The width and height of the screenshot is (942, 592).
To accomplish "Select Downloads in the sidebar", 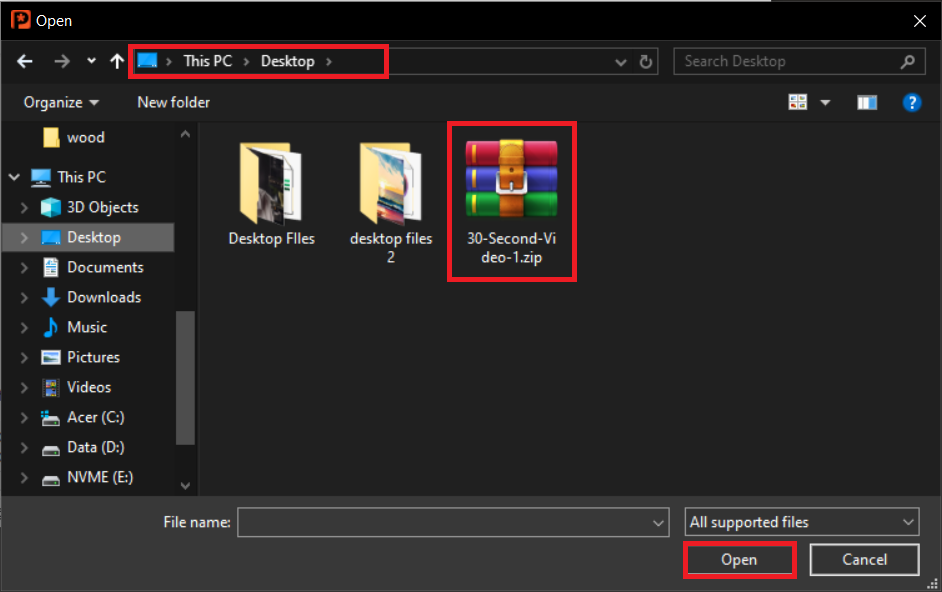I will pos(99,297).
